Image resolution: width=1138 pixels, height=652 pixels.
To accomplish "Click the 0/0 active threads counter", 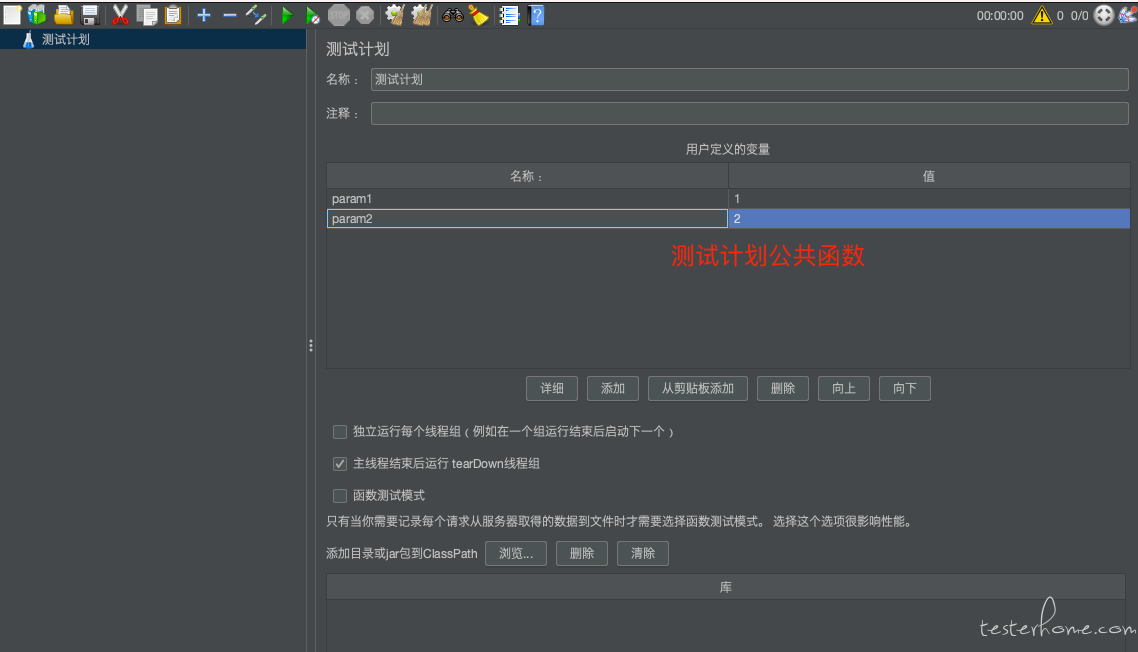I will [1079, 15].
